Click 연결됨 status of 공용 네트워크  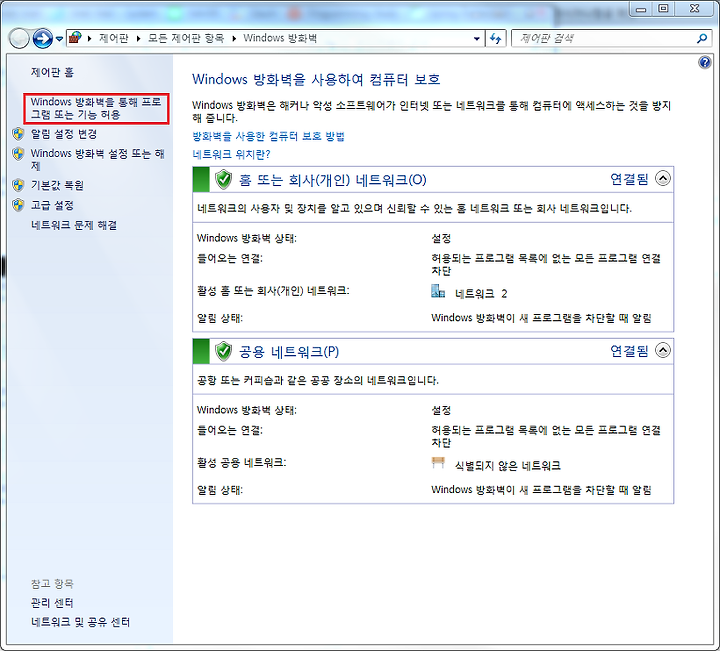(x=630, y=351)
